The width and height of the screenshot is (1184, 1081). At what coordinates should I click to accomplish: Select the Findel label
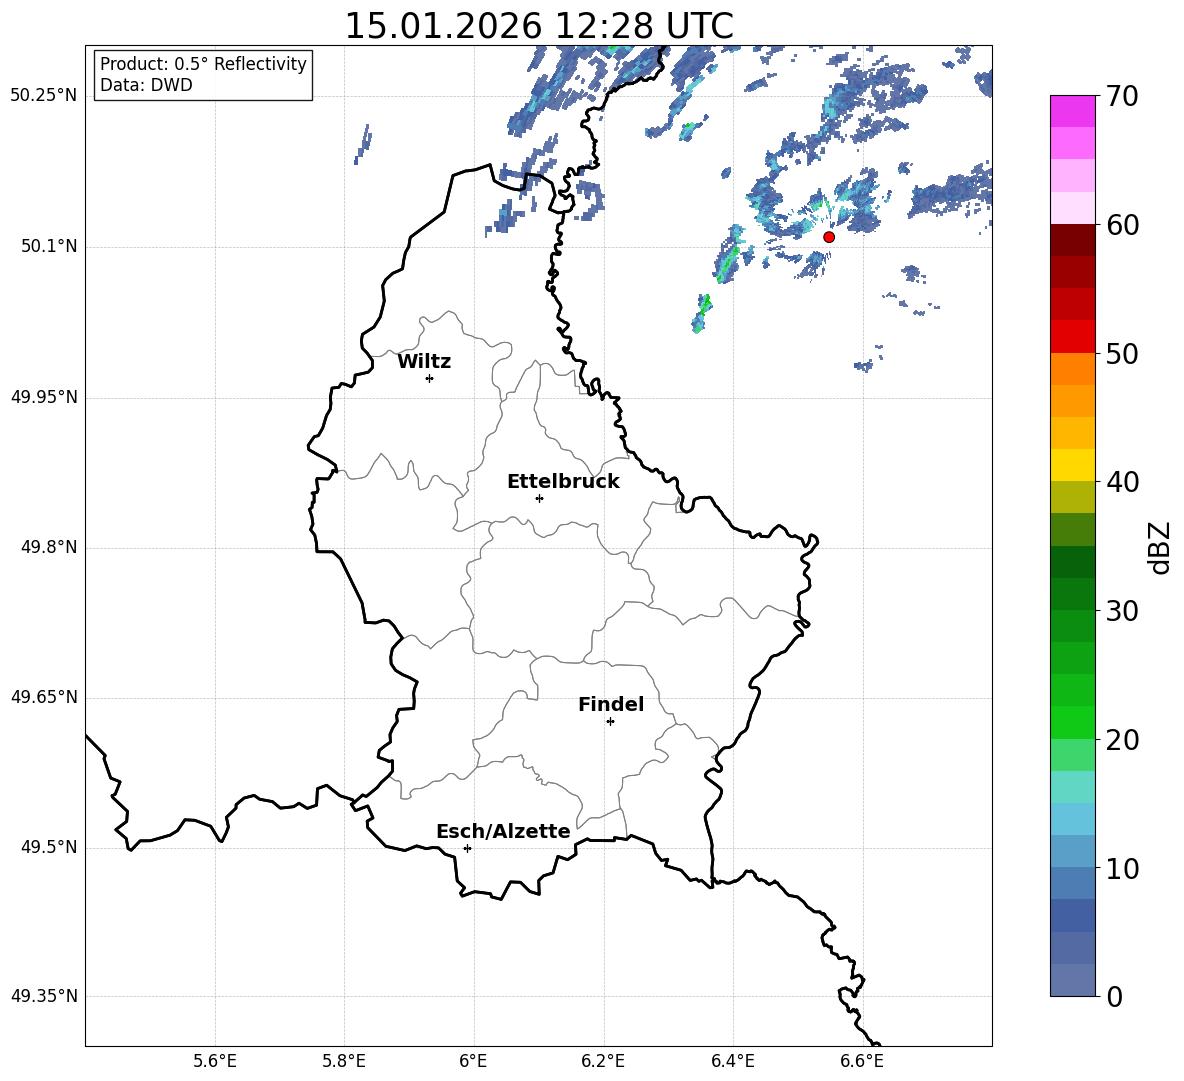611,704
